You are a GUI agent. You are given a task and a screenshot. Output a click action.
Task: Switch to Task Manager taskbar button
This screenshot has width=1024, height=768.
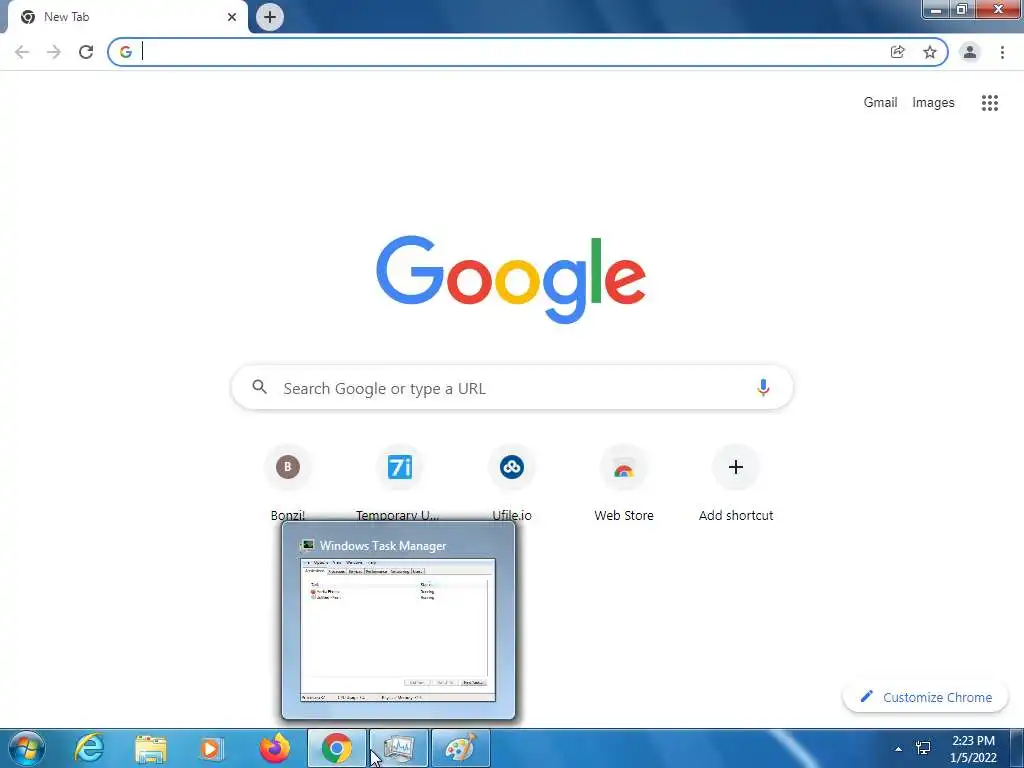click(398, 748)
